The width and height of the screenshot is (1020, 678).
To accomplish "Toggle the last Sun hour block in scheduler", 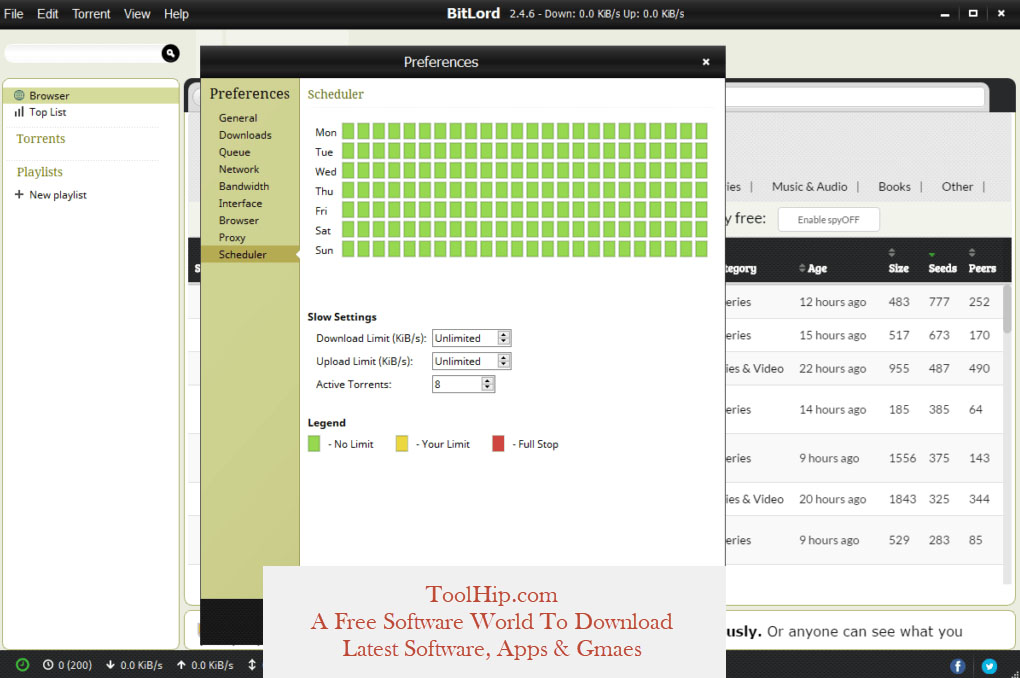I will [701, 249].
